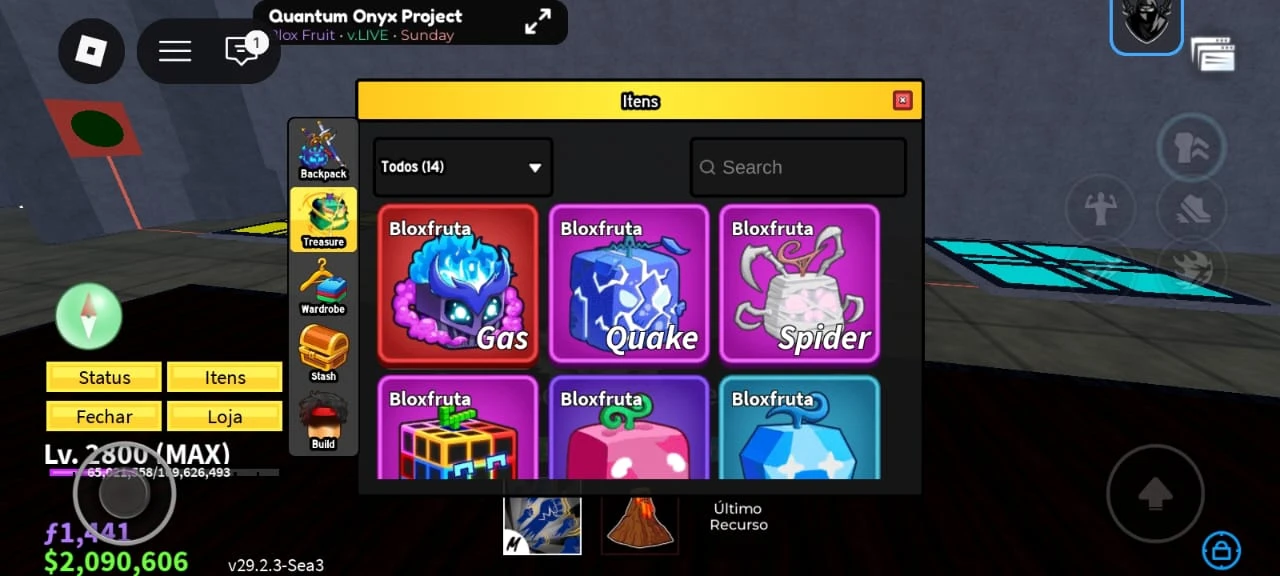Viewport: 1280px width, 576px height.
Task: Click the item Search field
Action: point(798,167)
